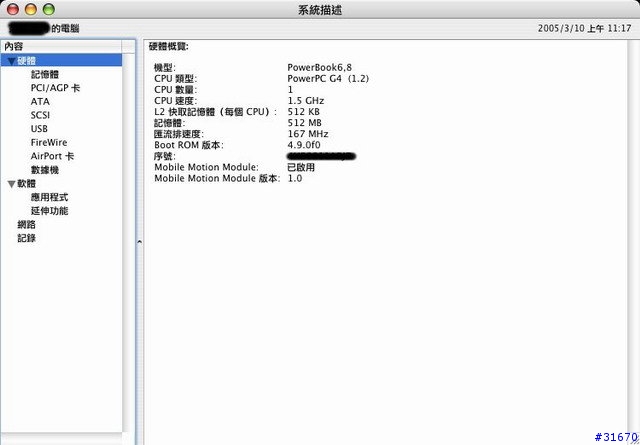
Task: Click the 167 MHz bus speed value
Action: 308,134
